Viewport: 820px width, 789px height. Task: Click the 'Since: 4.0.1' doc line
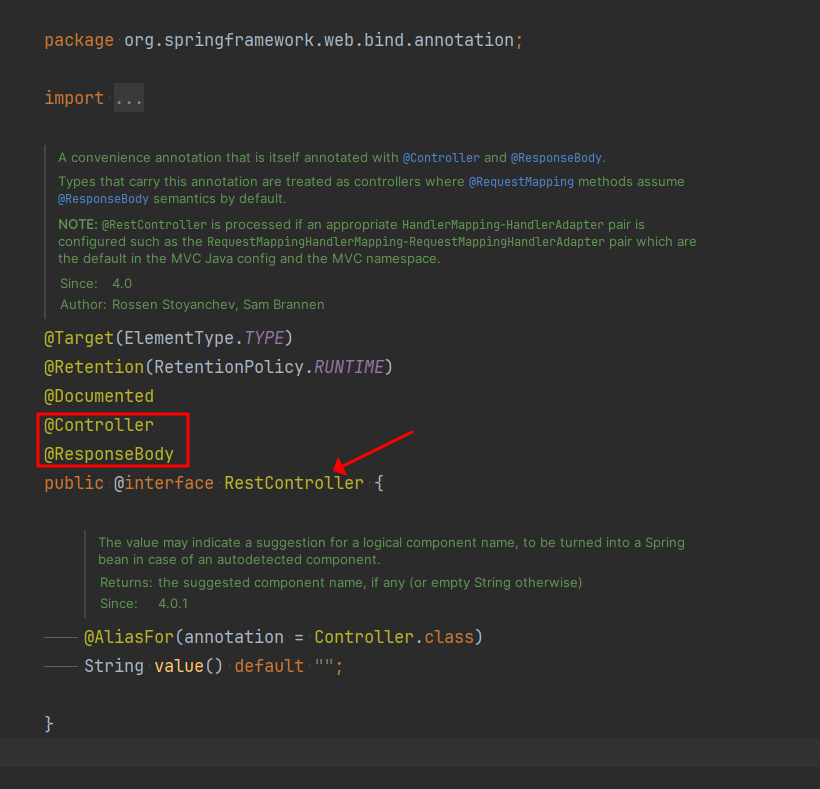(144, 604)
